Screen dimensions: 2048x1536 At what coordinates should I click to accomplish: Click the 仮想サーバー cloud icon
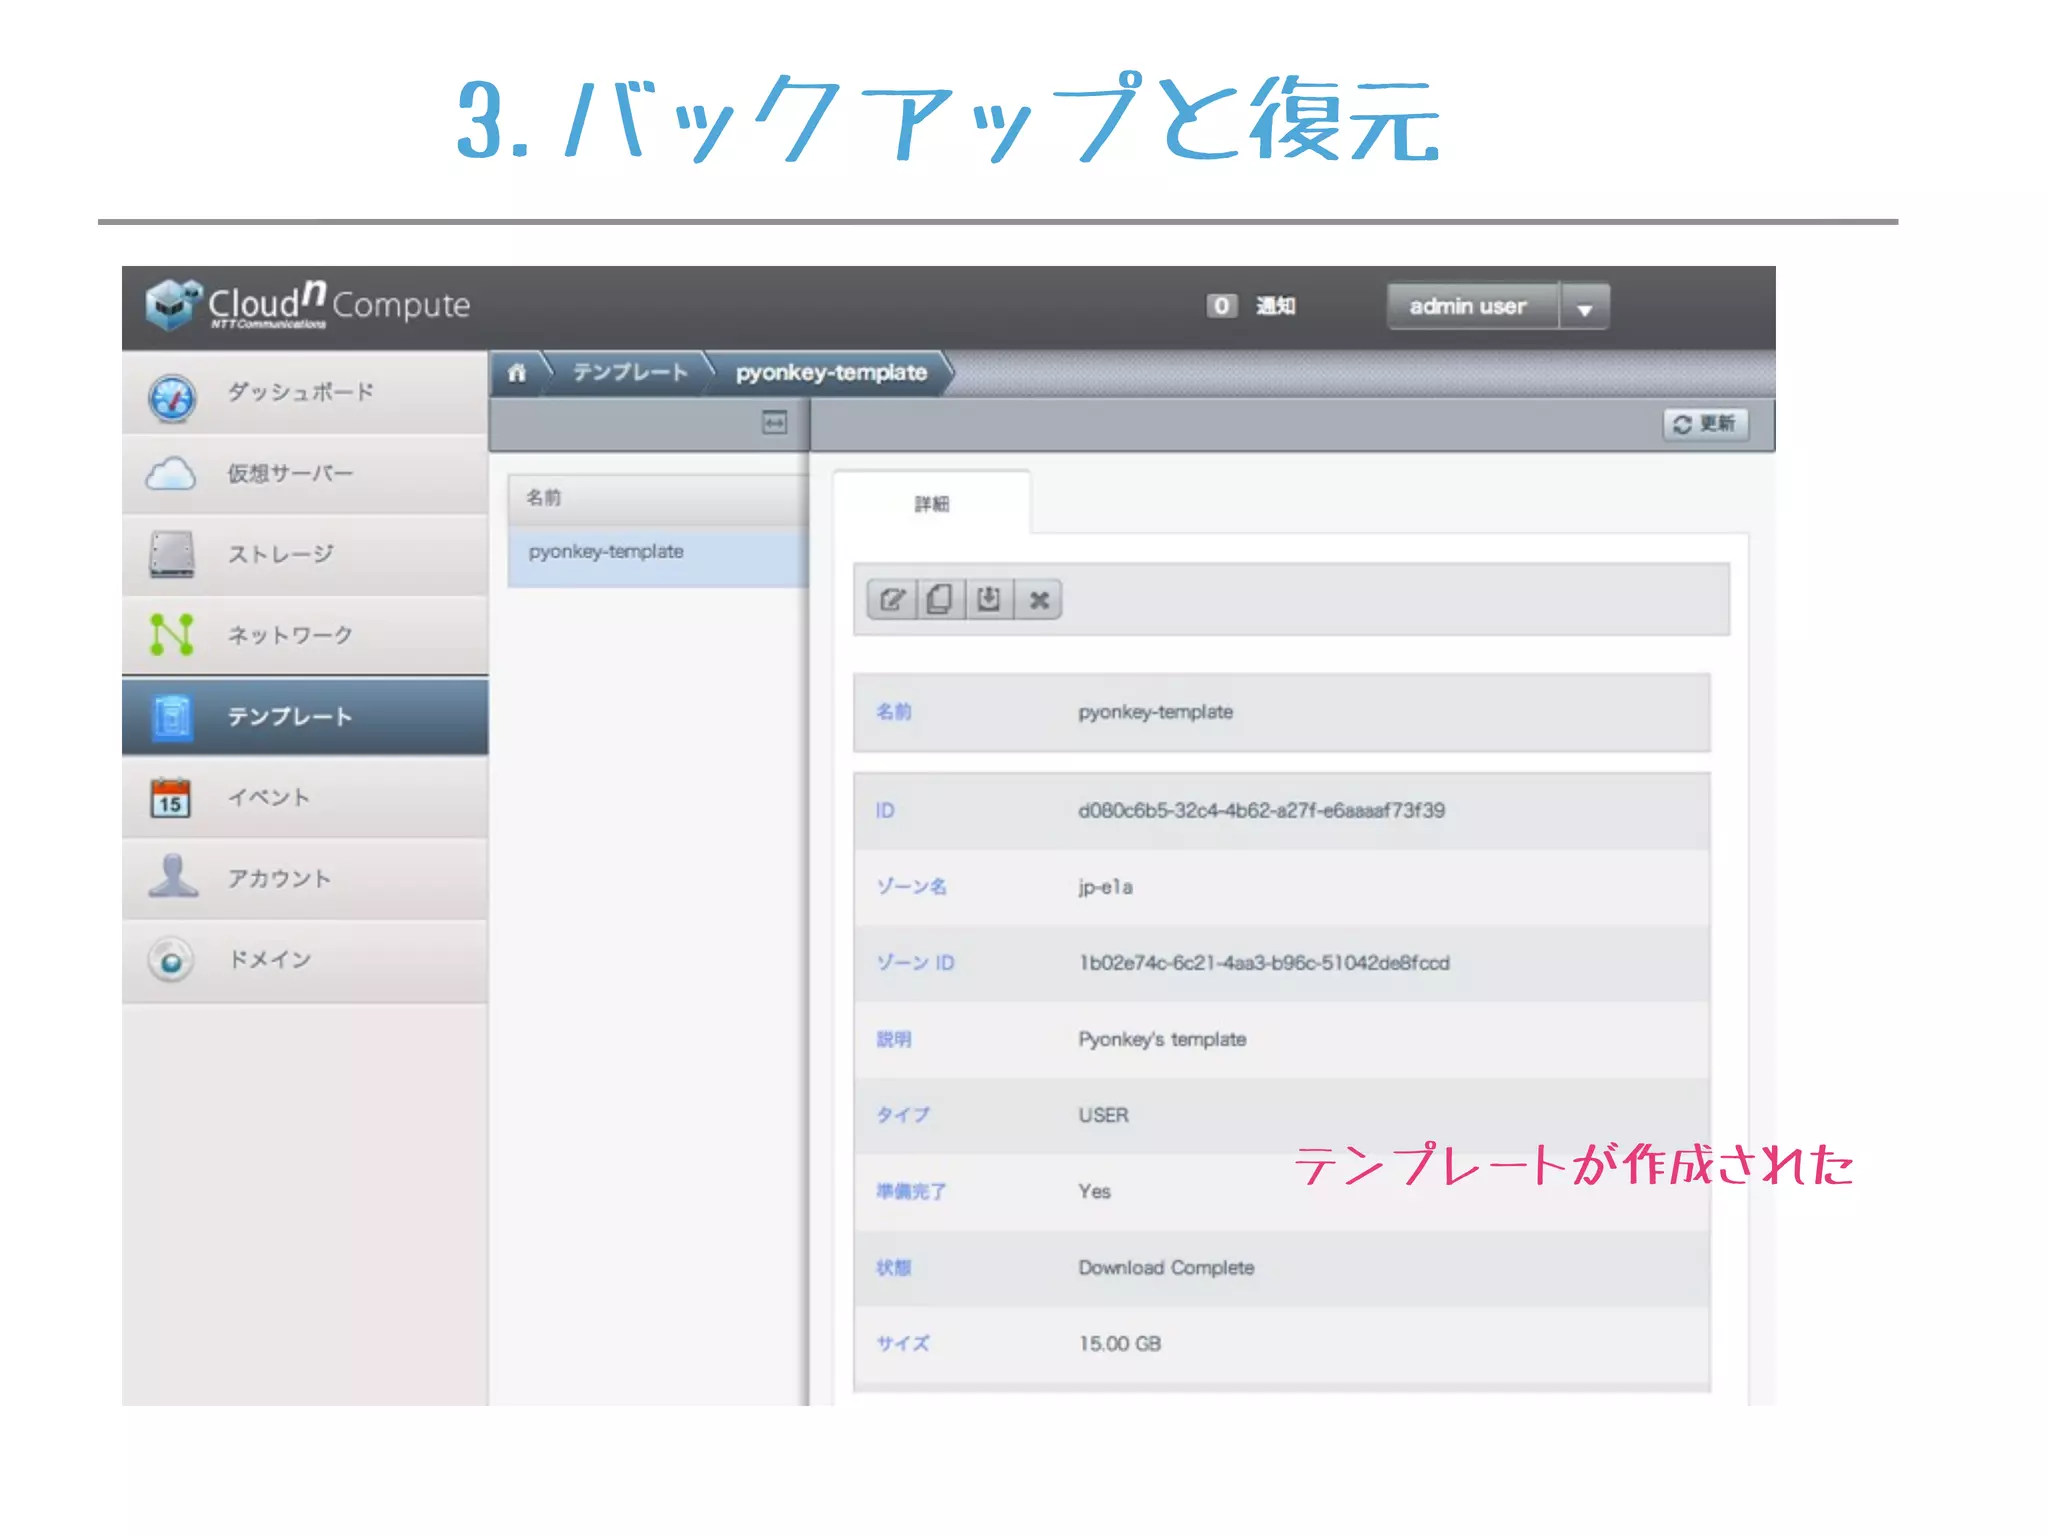[x=171, y=474]
